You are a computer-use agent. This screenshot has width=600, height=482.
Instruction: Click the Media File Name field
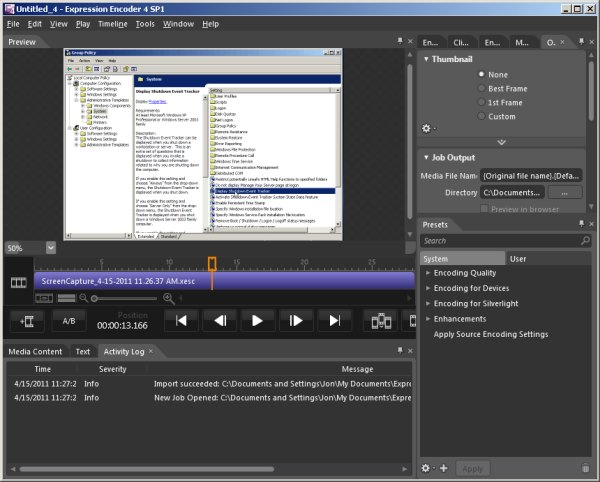click(x=531, y=176)
